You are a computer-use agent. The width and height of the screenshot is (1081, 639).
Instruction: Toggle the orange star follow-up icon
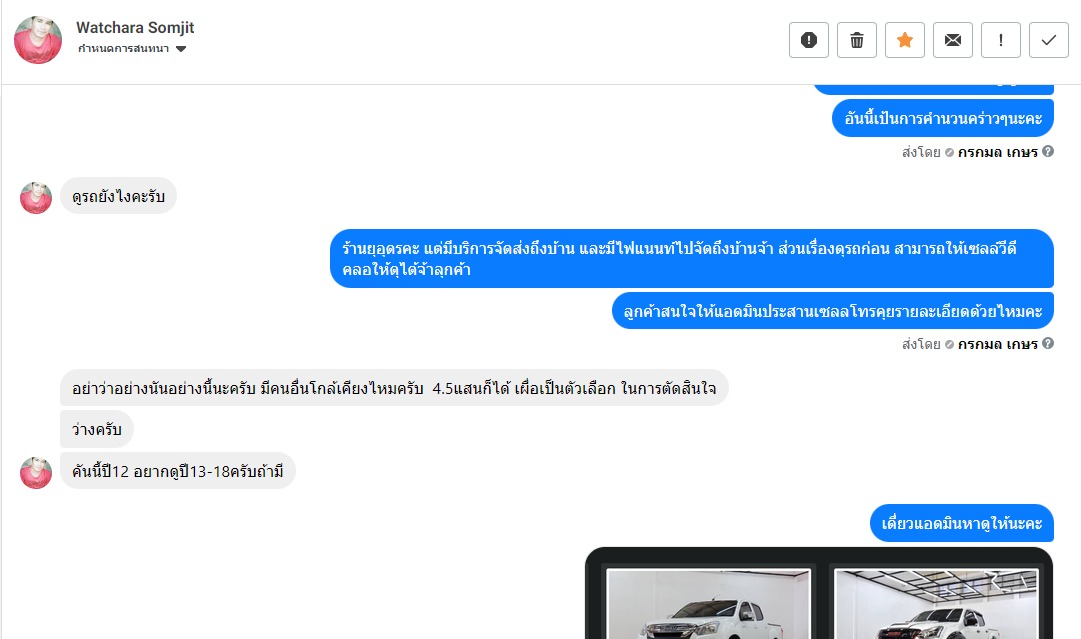click(x=905, y=40)
